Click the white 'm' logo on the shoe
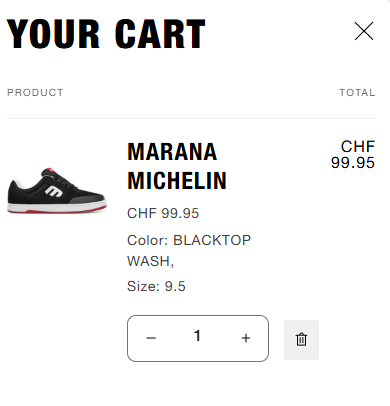 pyautogui.click(x=54, y=191)
